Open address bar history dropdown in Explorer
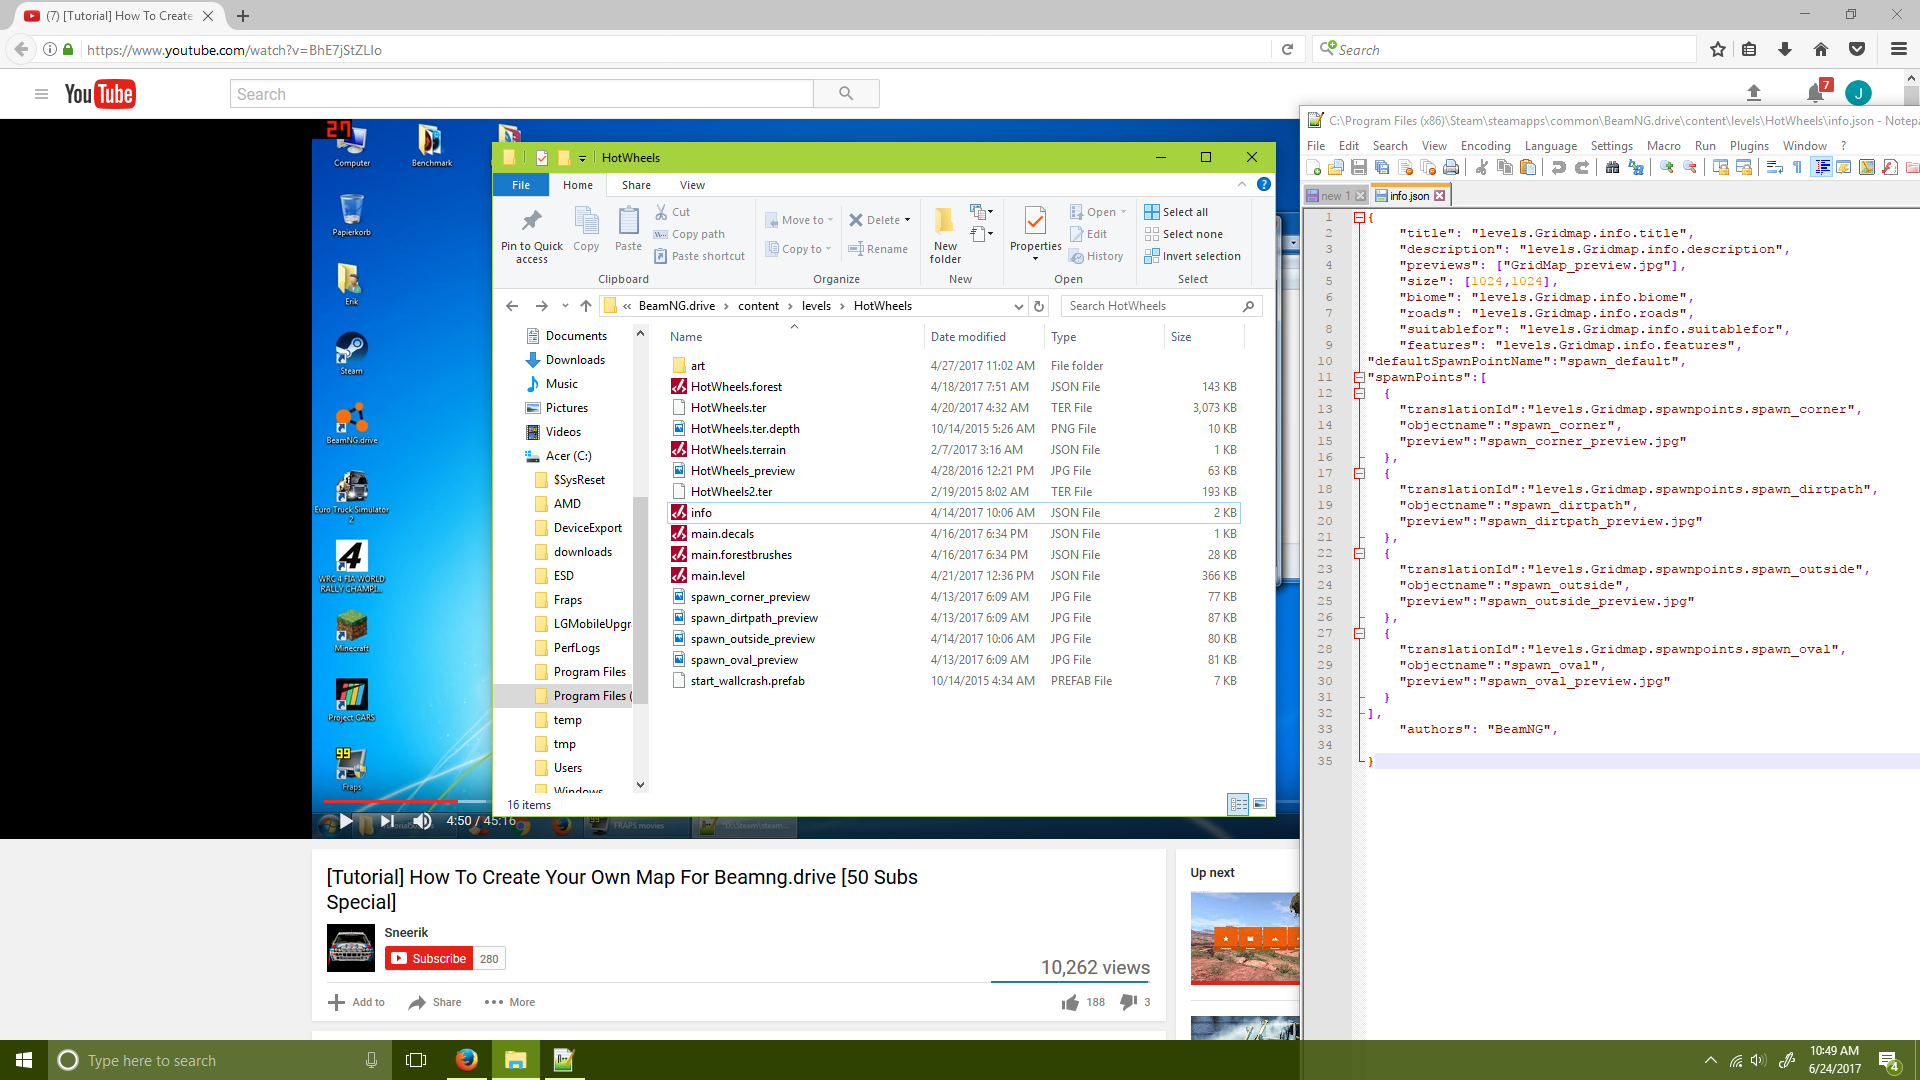Screen dimensions: 1920x1080 pyautogui.click(x=1018, y=306)
